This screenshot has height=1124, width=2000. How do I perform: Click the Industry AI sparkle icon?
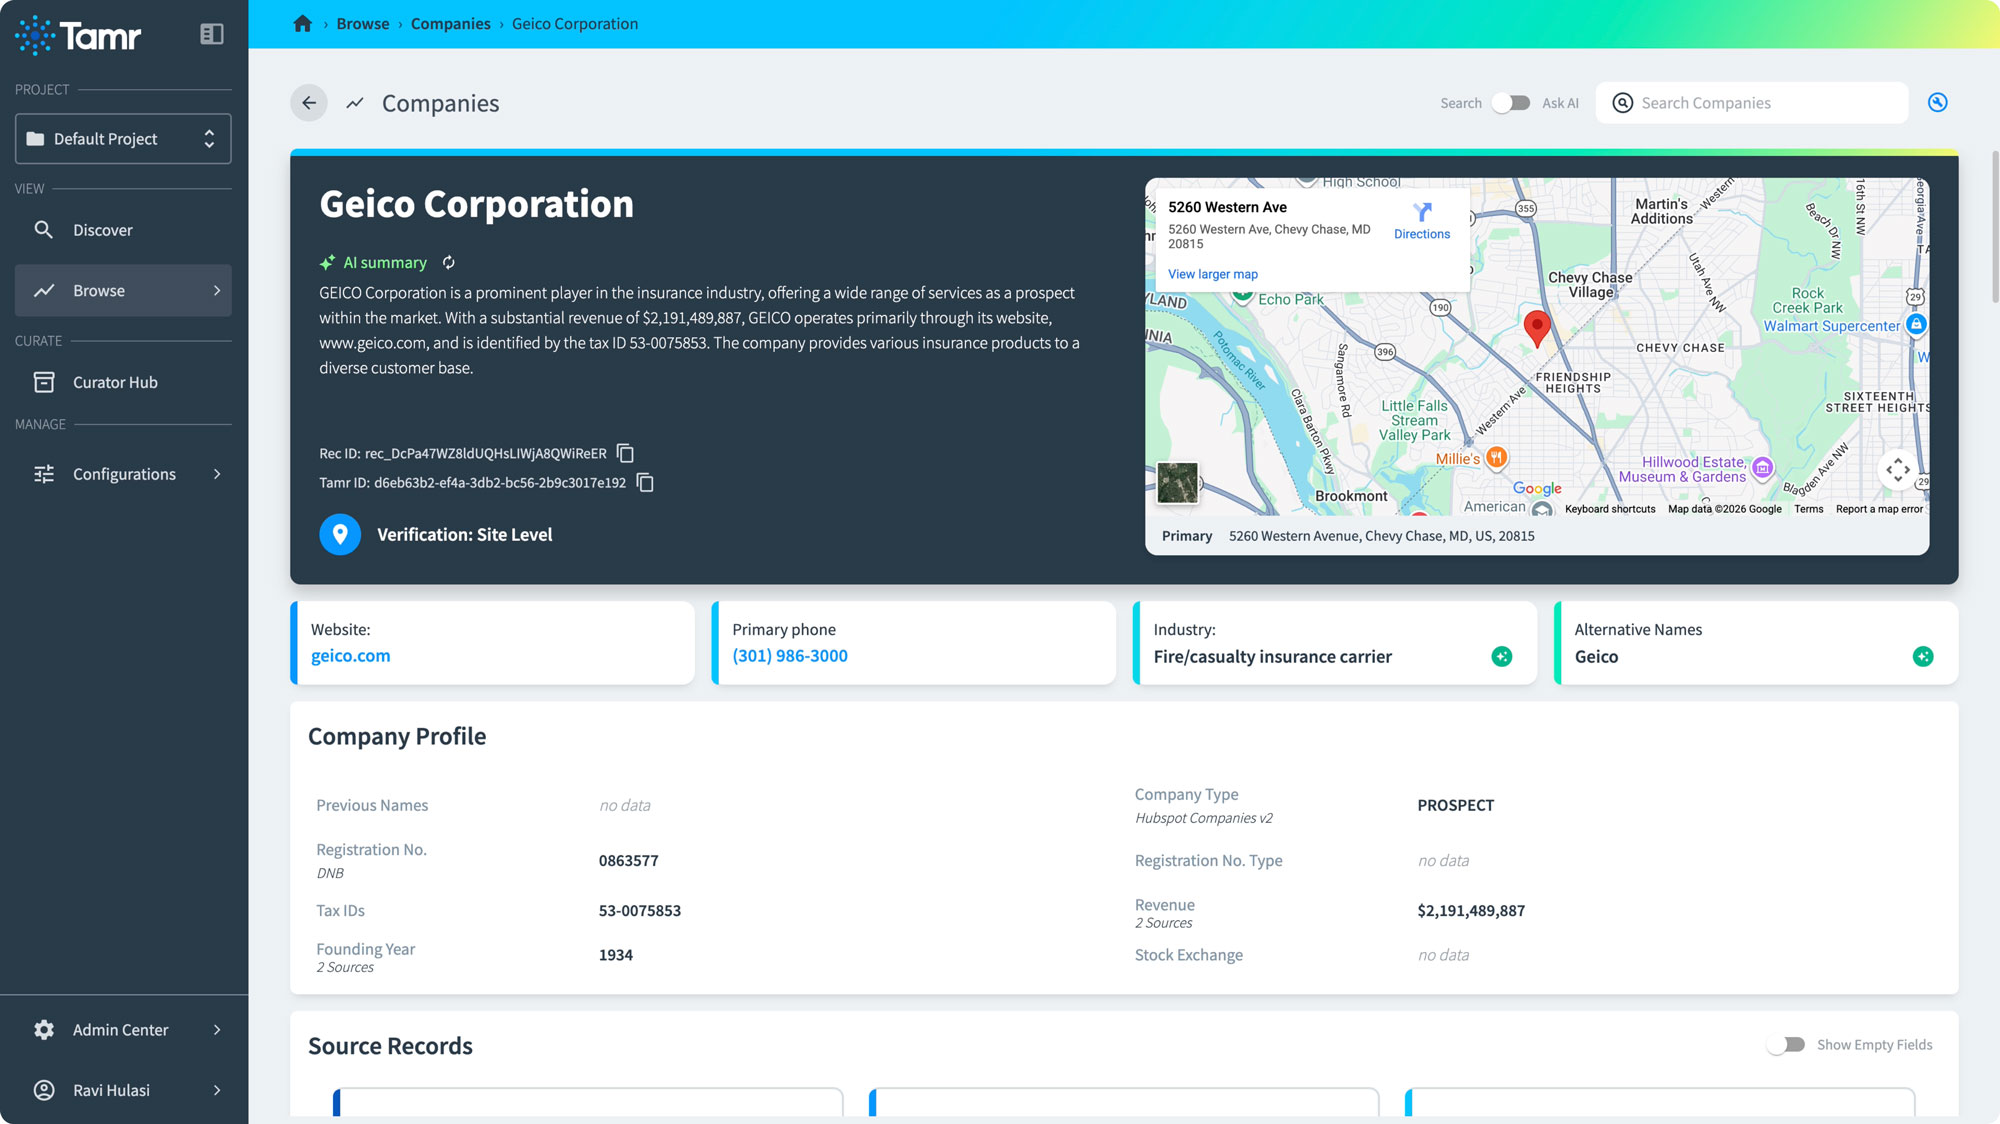1501,657
